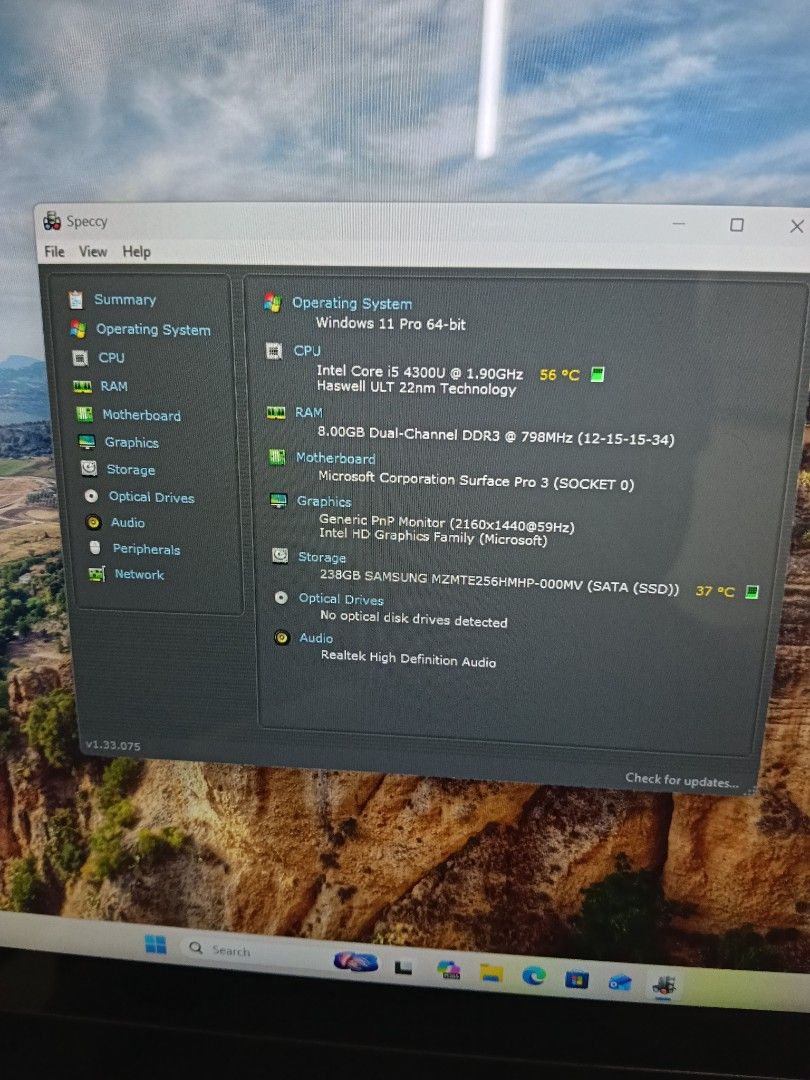Click the CPU temperature 56 °C reading
The width and height of the screenshot is (810, 1080).
coord(559,375)
